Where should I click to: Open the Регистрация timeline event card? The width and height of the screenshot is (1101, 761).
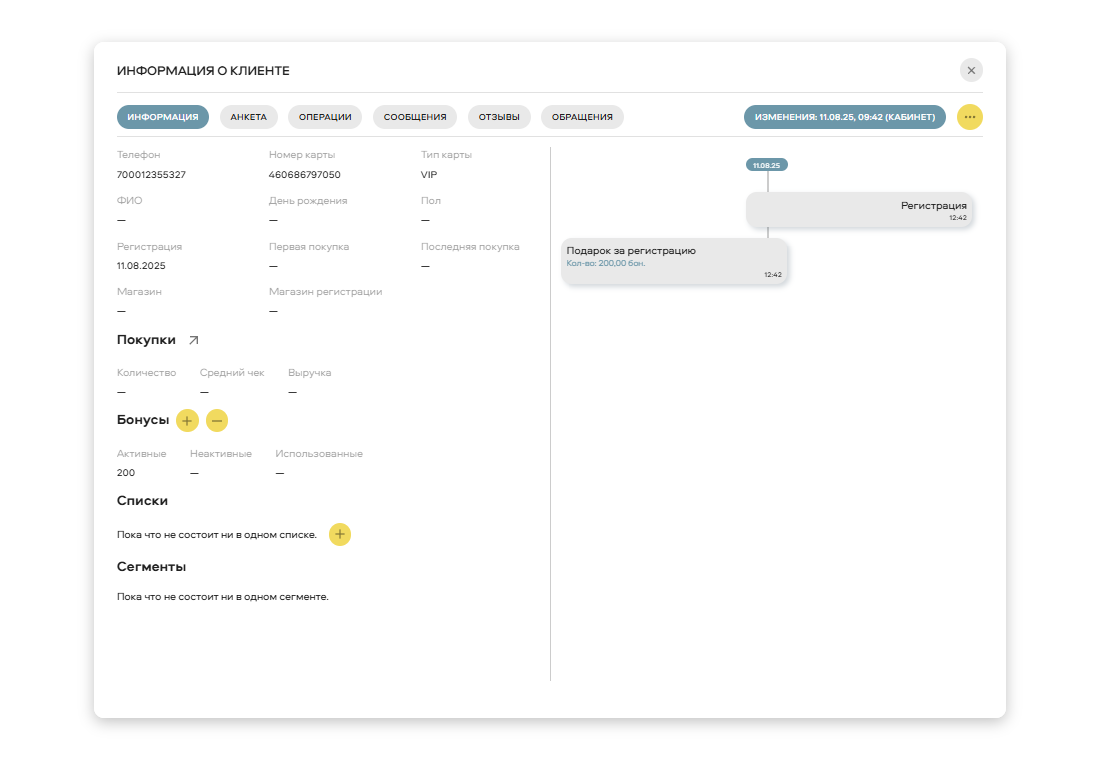point(859,210)
